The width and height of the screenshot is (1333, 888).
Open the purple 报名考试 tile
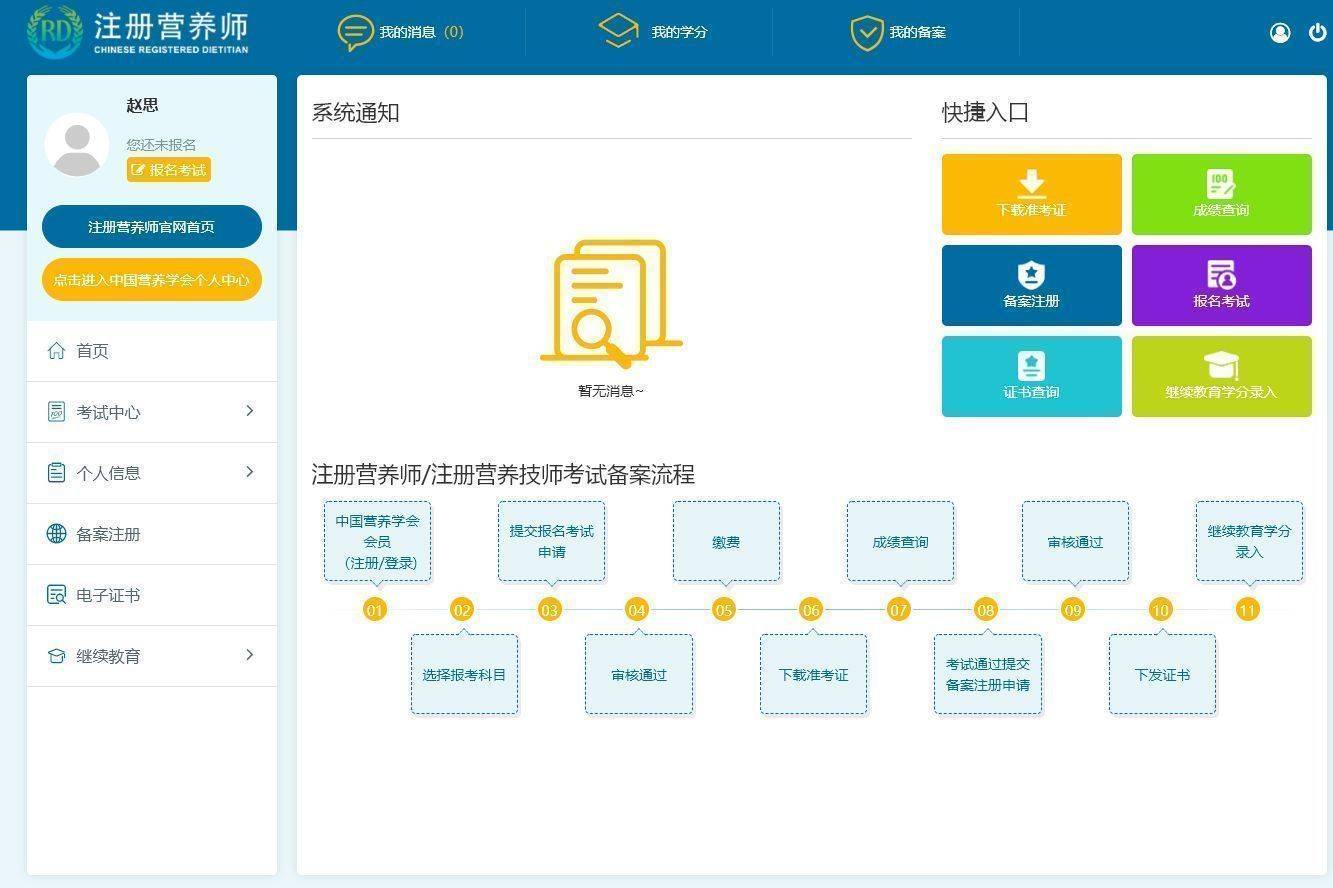1221,285
